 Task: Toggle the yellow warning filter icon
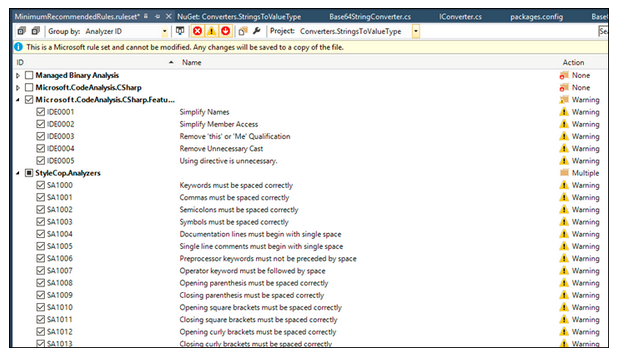pyautogui.click(x=212, y=31)
